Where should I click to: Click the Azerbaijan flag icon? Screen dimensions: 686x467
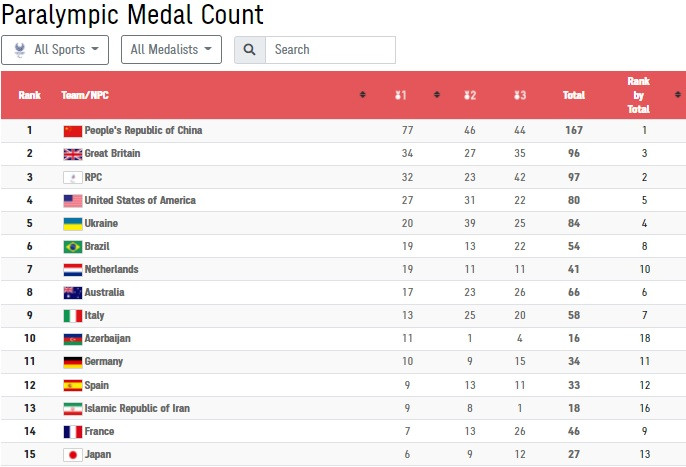[73, 339]
